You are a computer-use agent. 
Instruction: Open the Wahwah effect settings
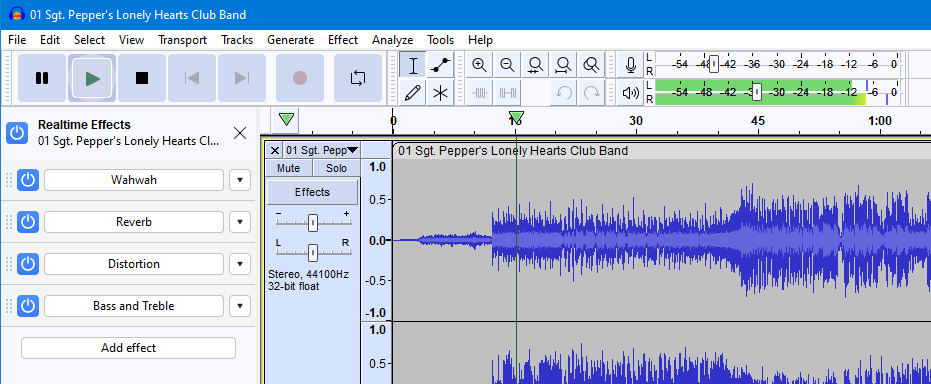point(134,180)
